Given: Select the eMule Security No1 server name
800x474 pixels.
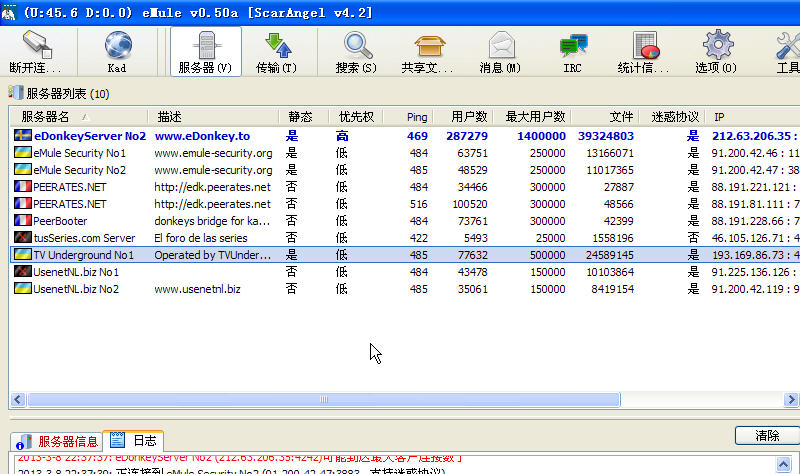Looking at the screenshot, I should (79, 153).
